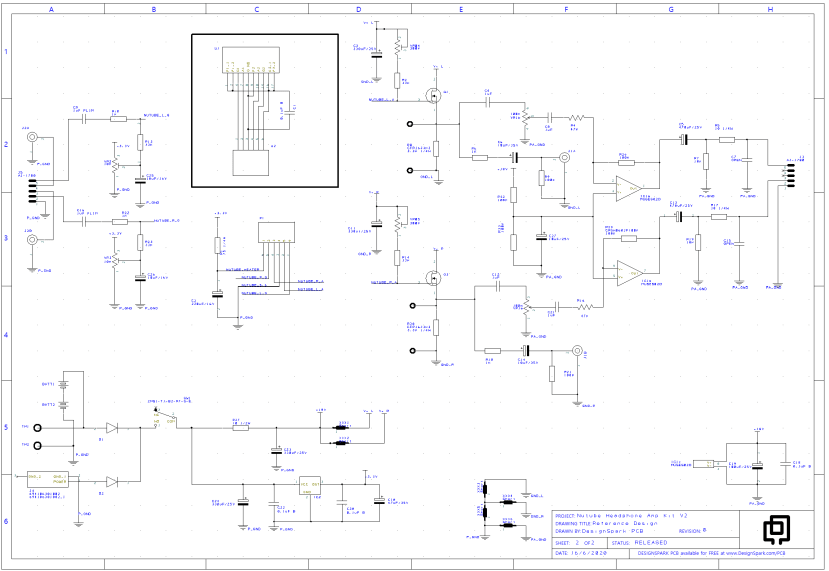Select diode D1 after the TH1 pad
Viewport: 829px width, 571px height.
click(x=112, y=428)
